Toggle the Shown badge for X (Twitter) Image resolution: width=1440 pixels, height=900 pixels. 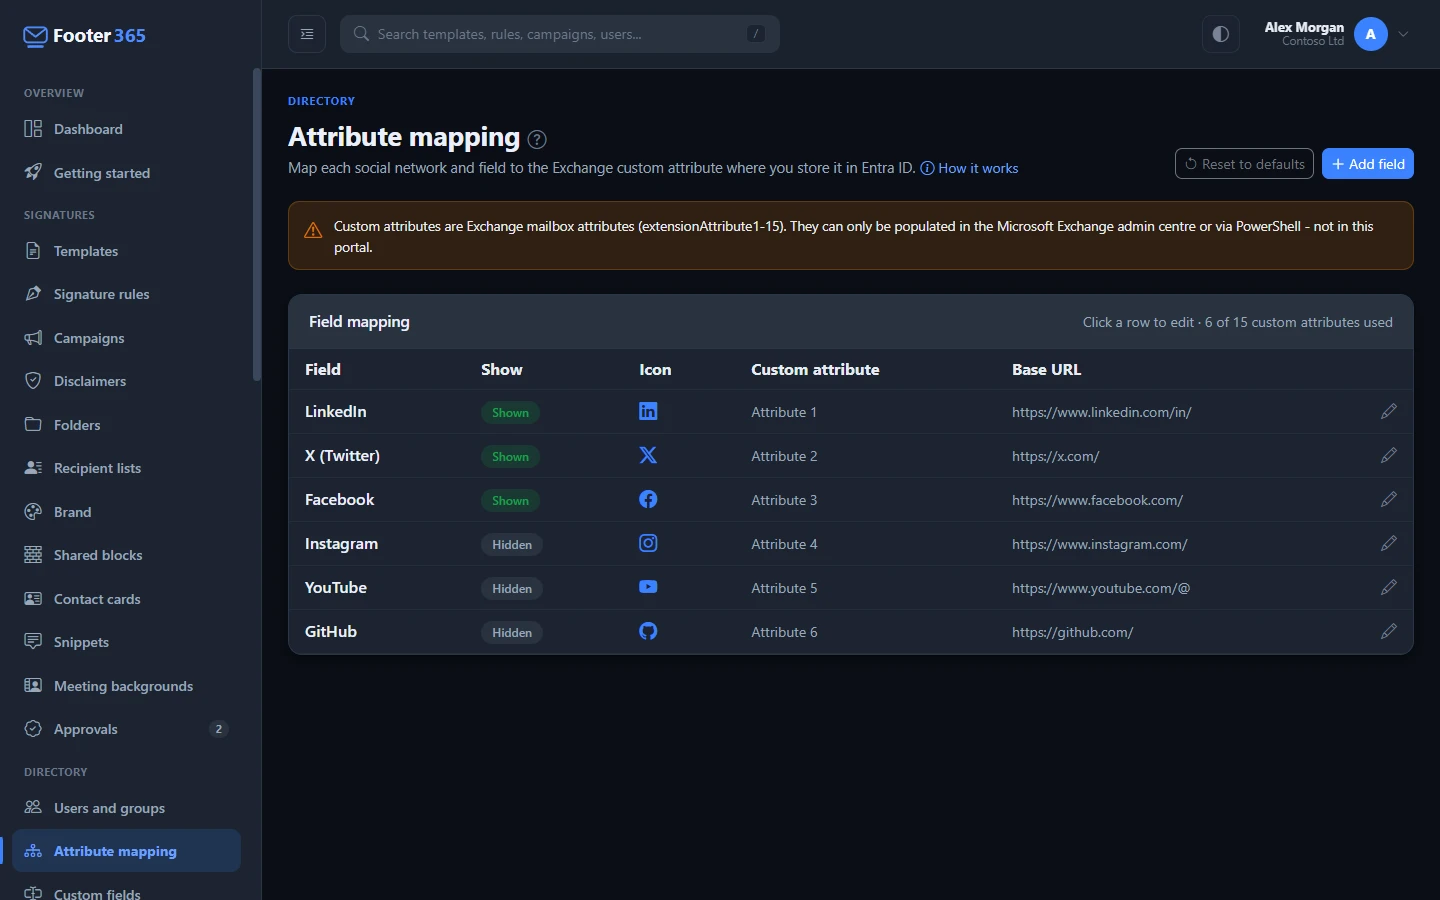[510, 457]
